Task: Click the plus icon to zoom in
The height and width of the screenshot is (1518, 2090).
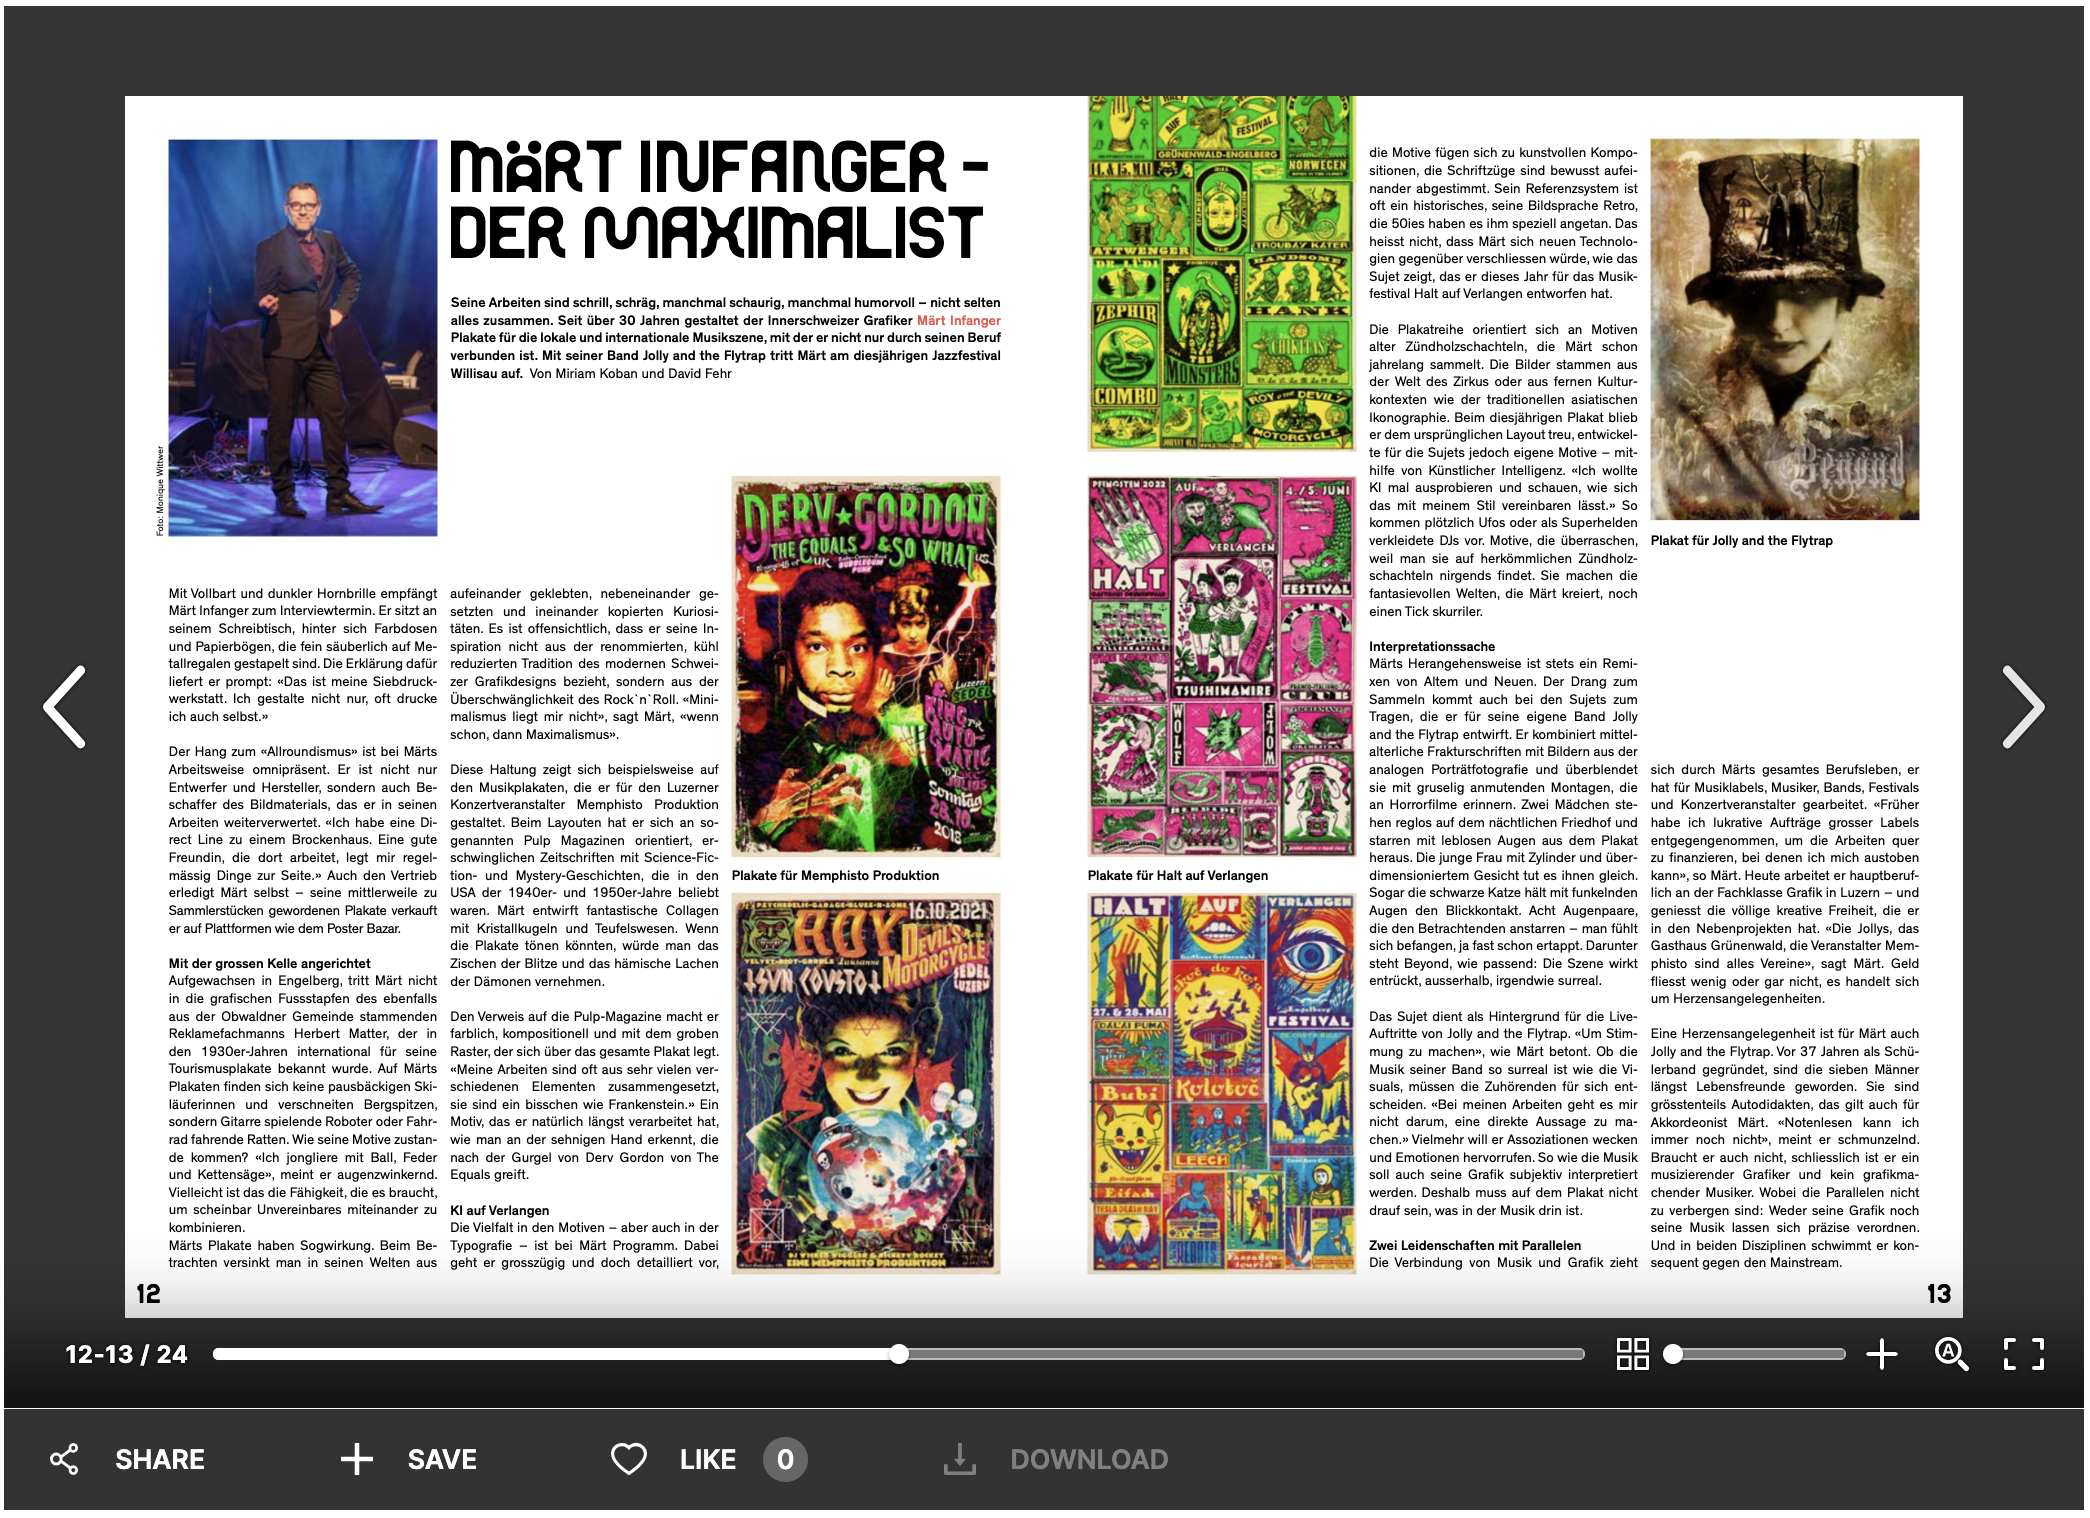Action: point(1882,1354)
